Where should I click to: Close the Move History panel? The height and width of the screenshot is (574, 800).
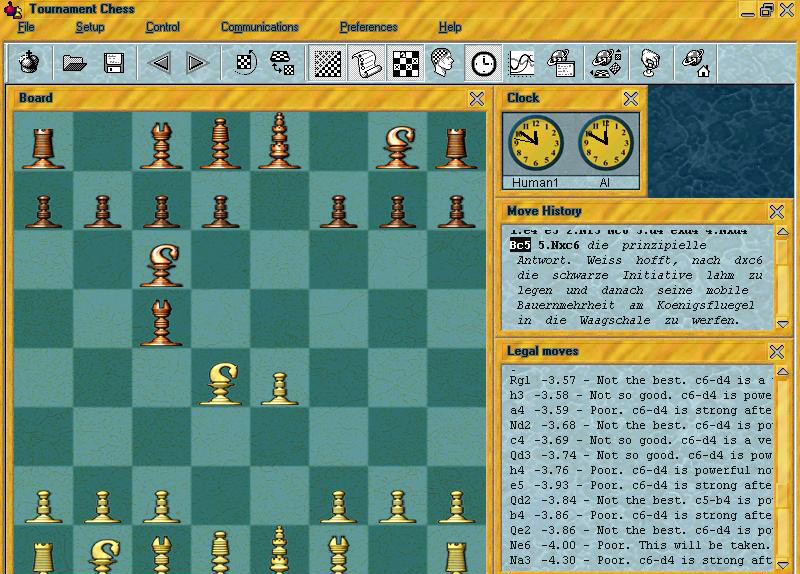776,211
